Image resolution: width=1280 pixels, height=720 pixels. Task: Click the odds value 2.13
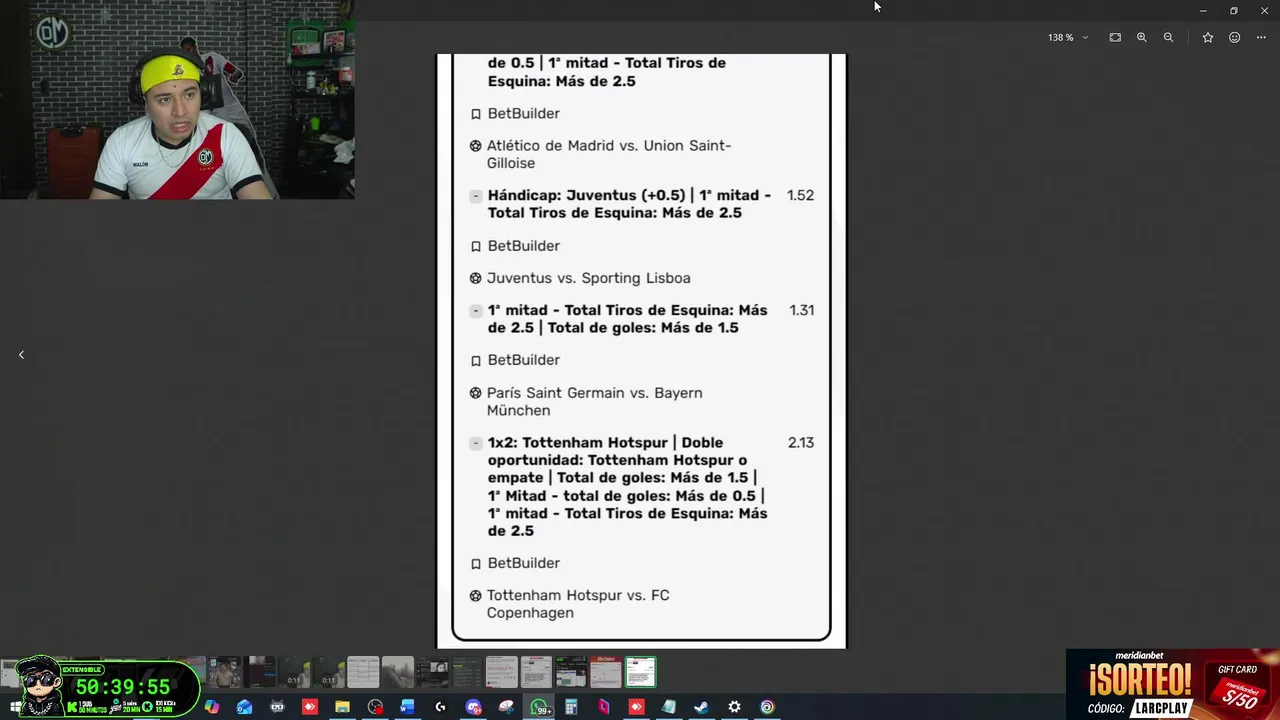[801, 442]
